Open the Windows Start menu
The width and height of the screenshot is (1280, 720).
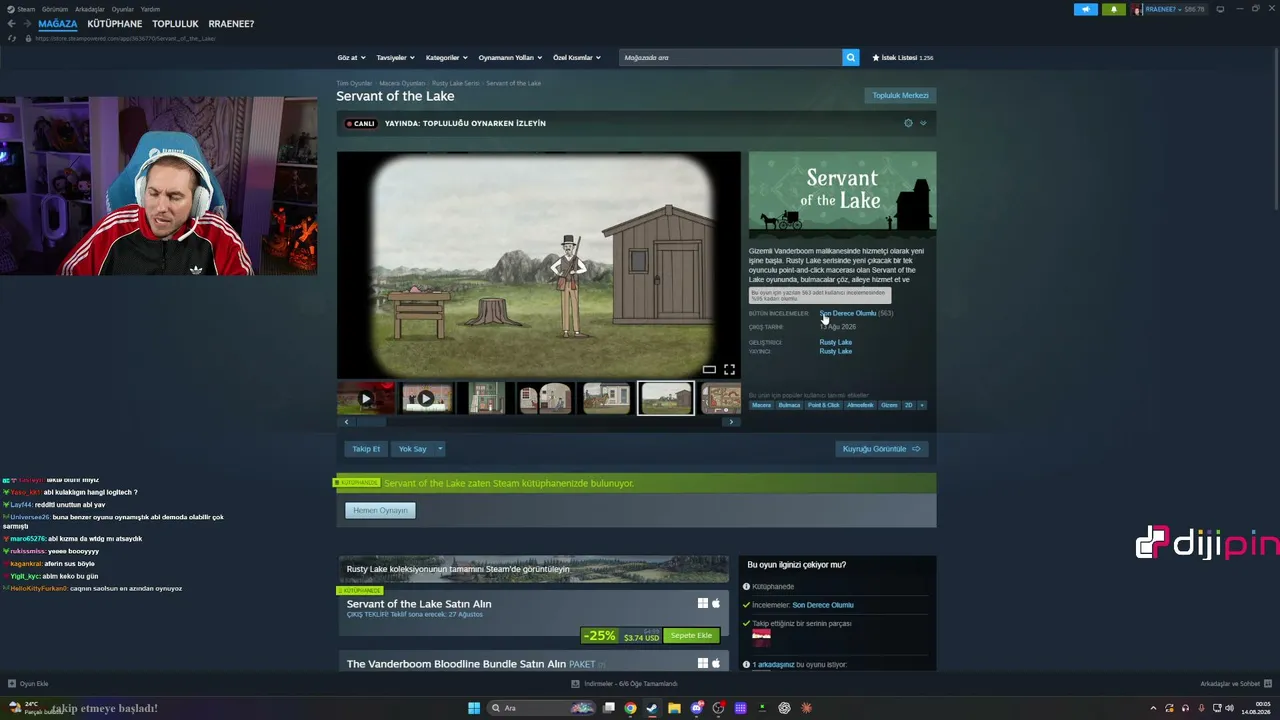(x=474, y=708)
